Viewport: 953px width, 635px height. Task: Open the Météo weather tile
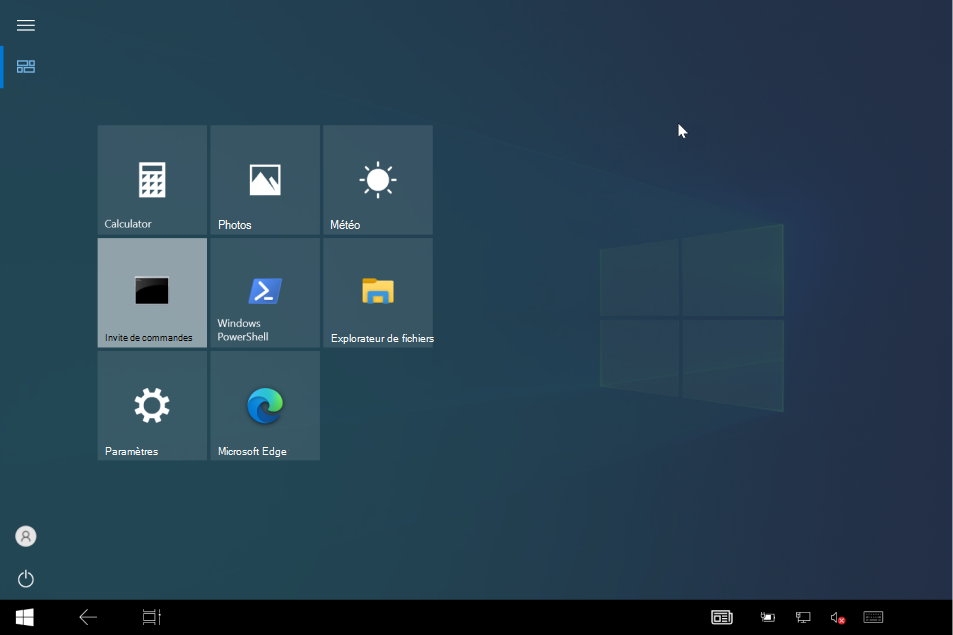point(377,179)
